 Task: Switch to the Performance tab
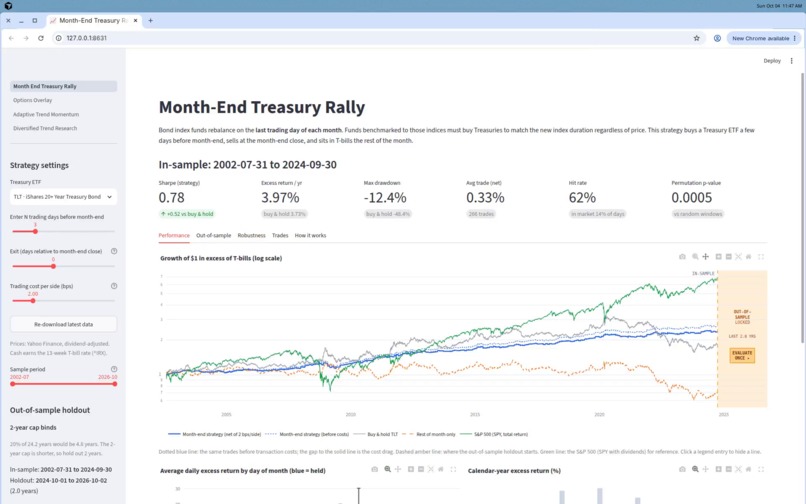tap(174, 236)
